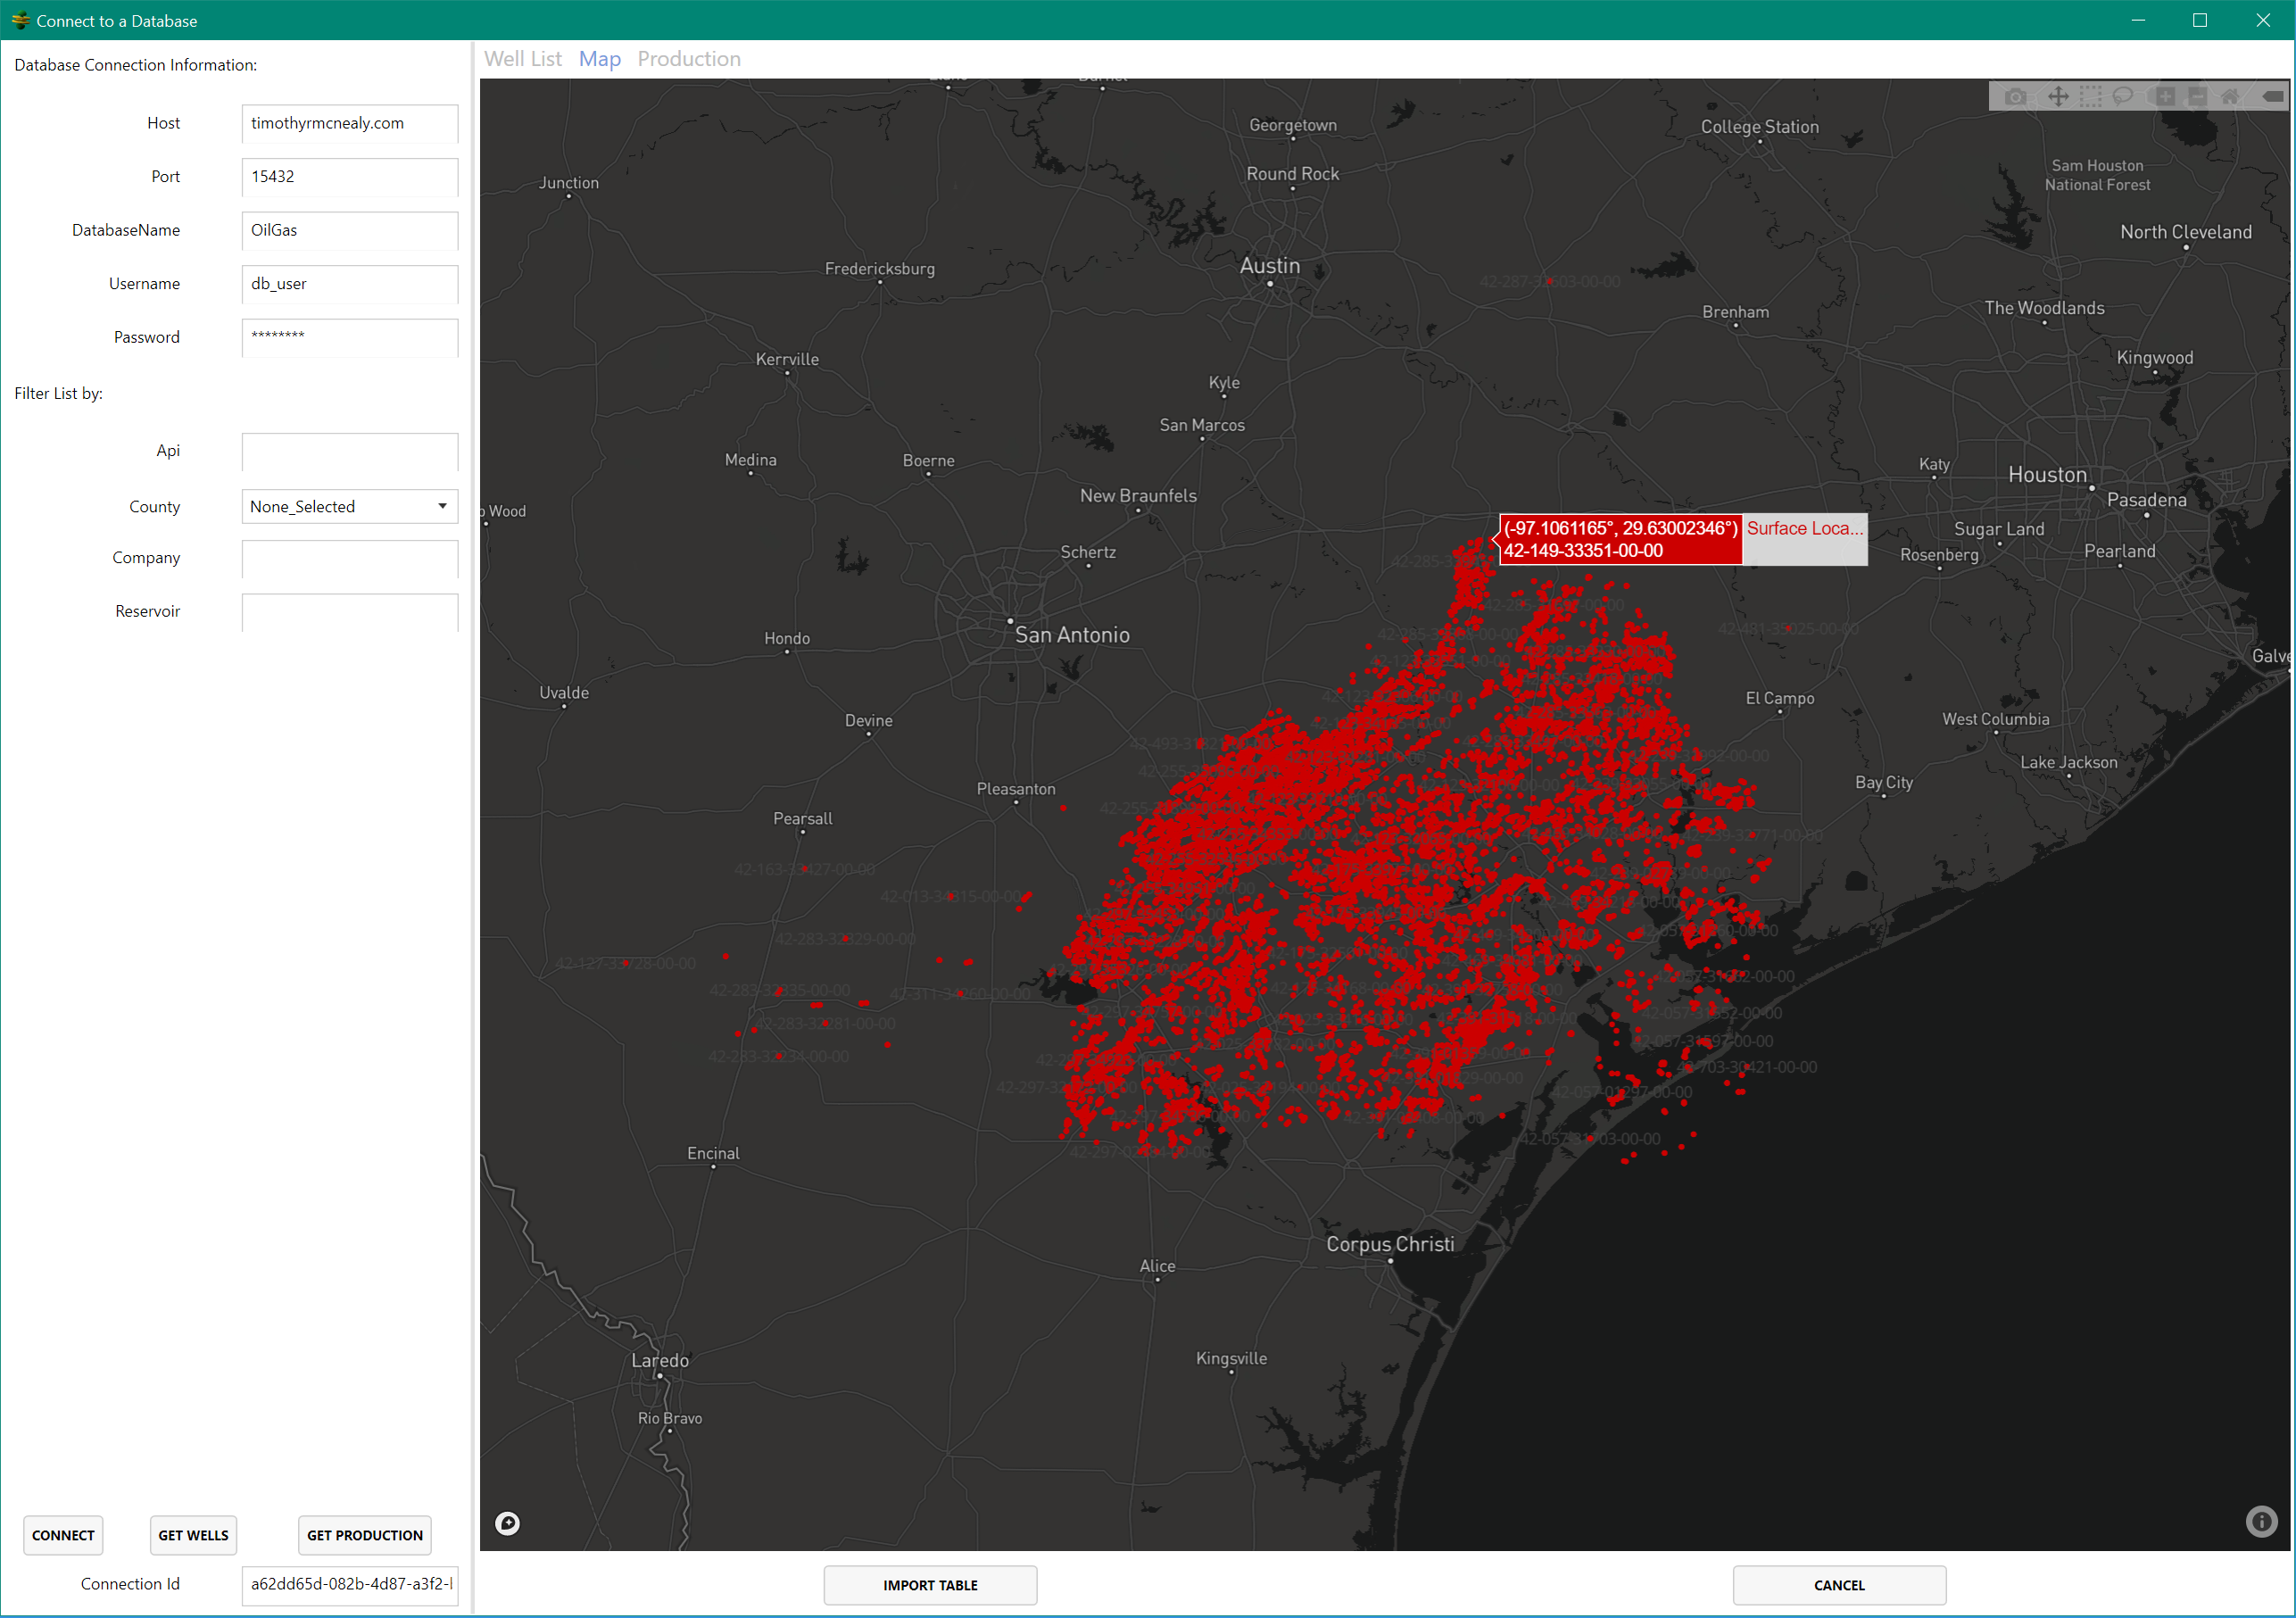Image resolution: width=2296 pixels, height=1618 pixels.
Task: Switch to the Well List tab
Action: [x=523, y=59]
